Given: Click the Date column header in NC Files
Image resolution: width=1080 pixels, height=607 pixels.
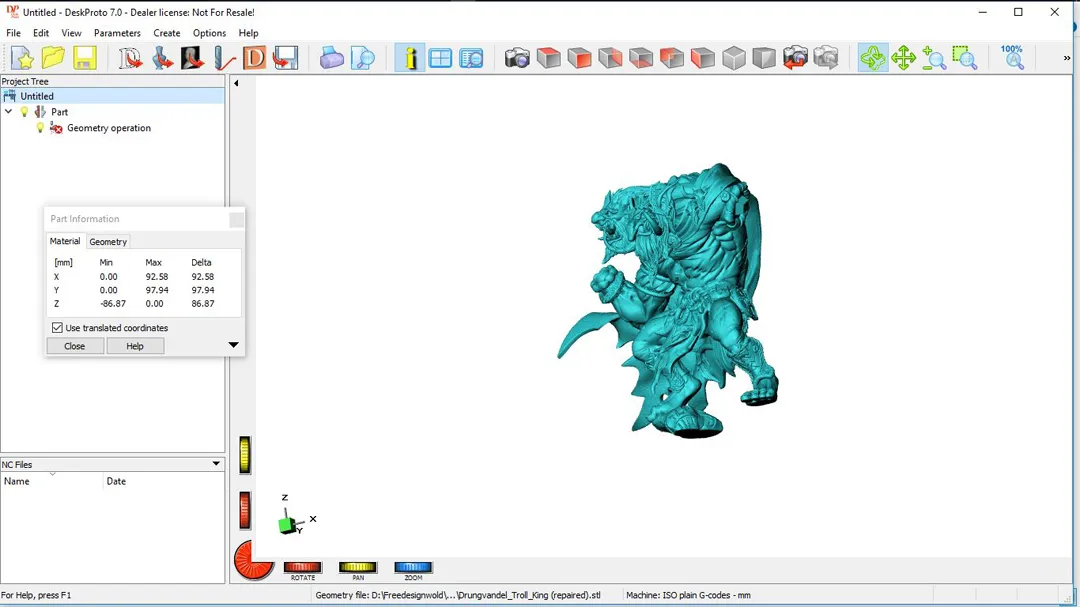Looking at the screenshot, I should [164, 481].
